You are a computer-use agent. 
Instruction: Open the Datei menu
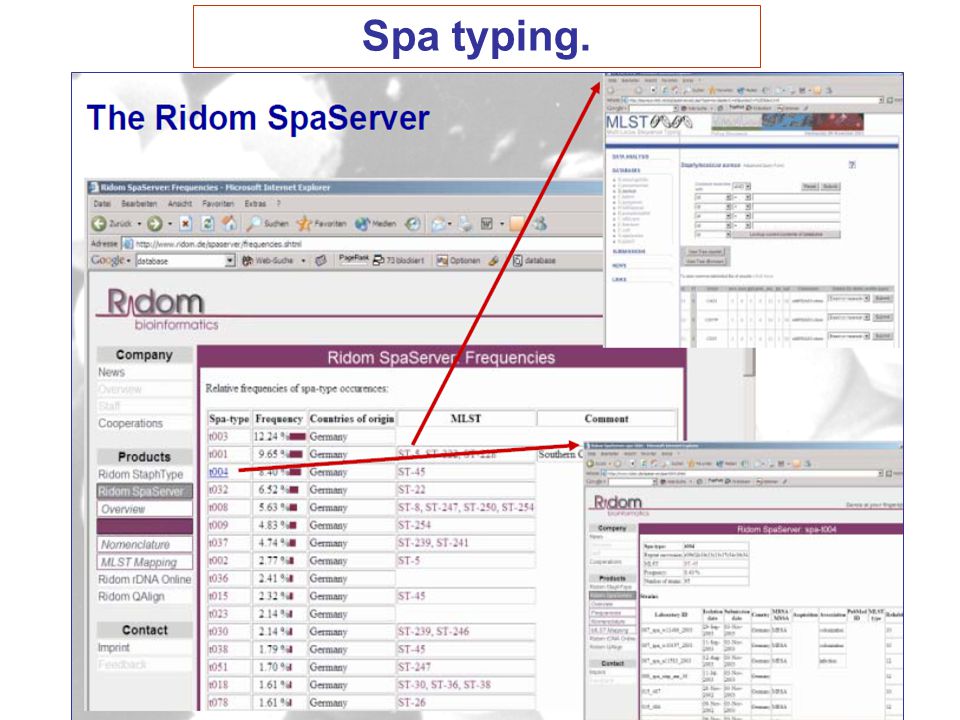(102, 204)
